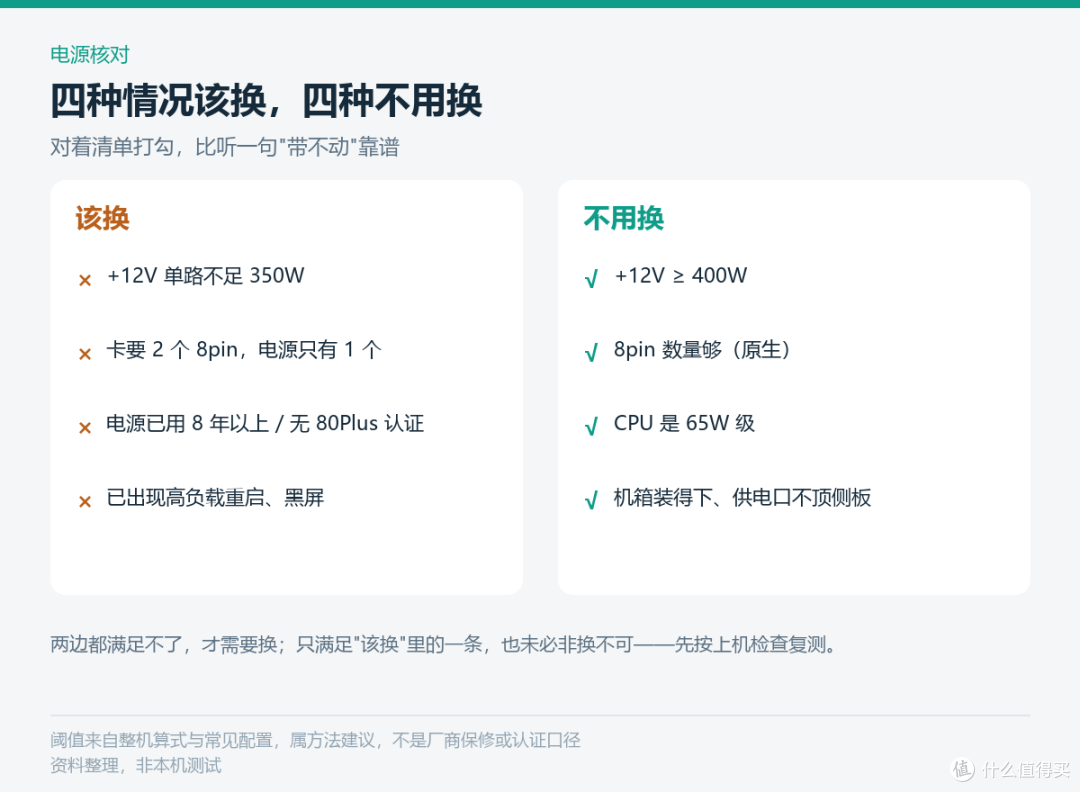Select text 电源已用 8 年以上 / 无 80Plus 认证
This screenshot has height=792, width=1080.
265,423
